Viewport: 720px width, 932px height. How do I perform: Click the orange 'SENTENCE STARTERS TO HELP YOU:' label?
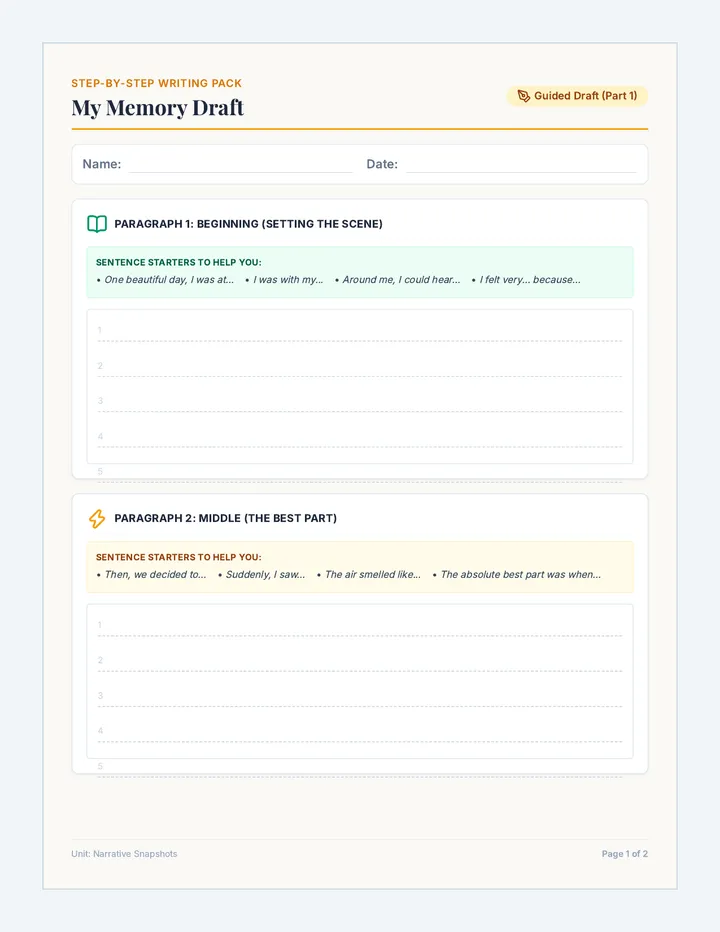pyautogui.click(x=178, y=557)
